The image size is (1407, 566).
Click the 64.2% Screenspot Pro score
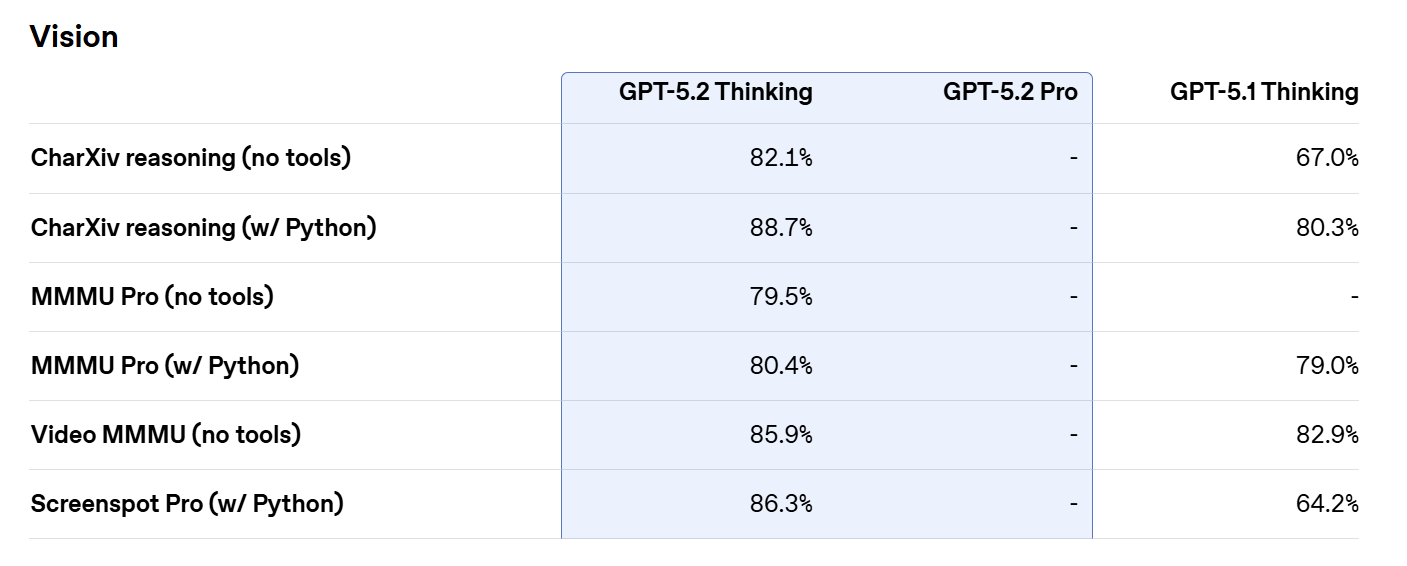point(1327,504)
